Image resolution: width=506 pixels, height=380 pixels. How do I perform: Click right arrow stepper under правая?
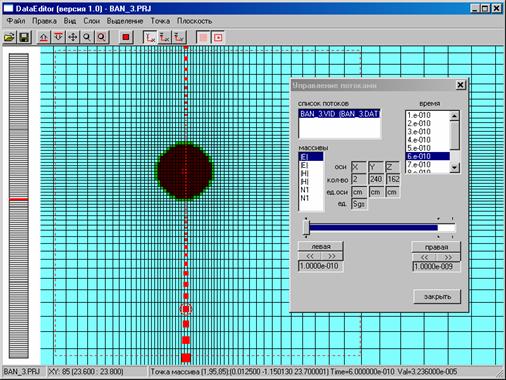448,257
